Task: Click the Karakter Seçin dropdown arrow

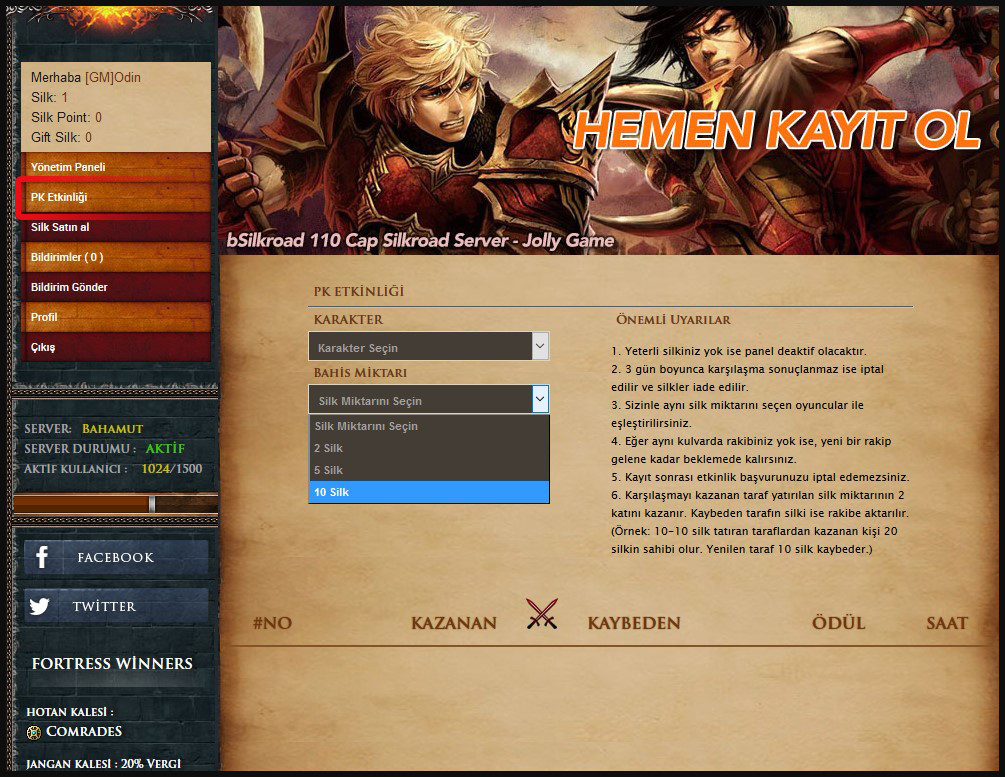Action: click(x=540, y=346)
